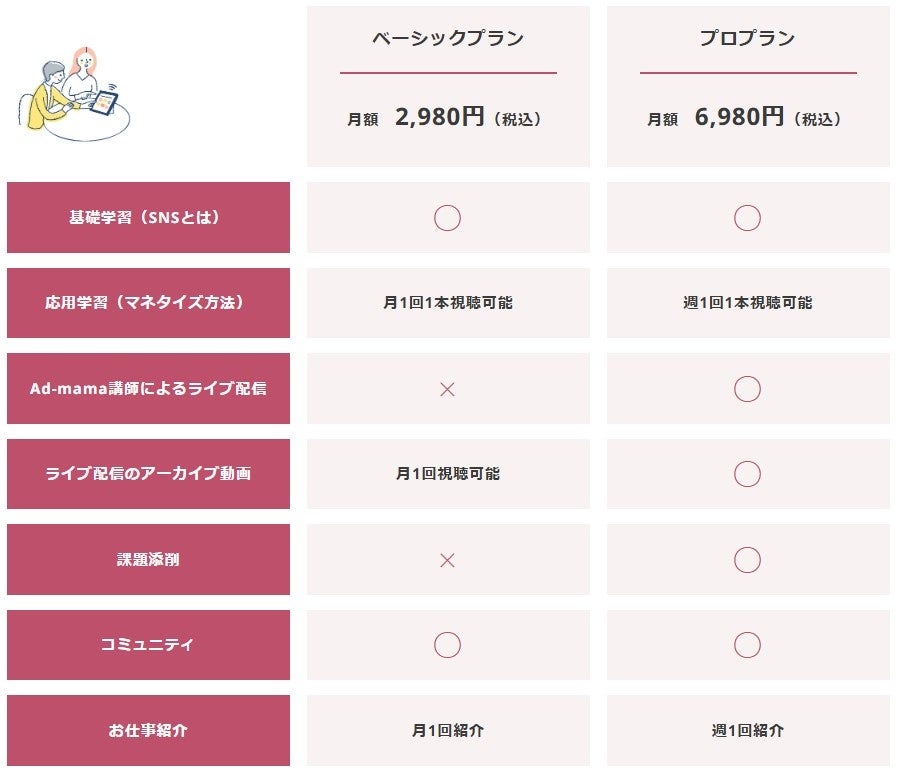910x773 pixels.
Task: Select the 基礎学習（SNSとは） row label
Action: [148, 218]
